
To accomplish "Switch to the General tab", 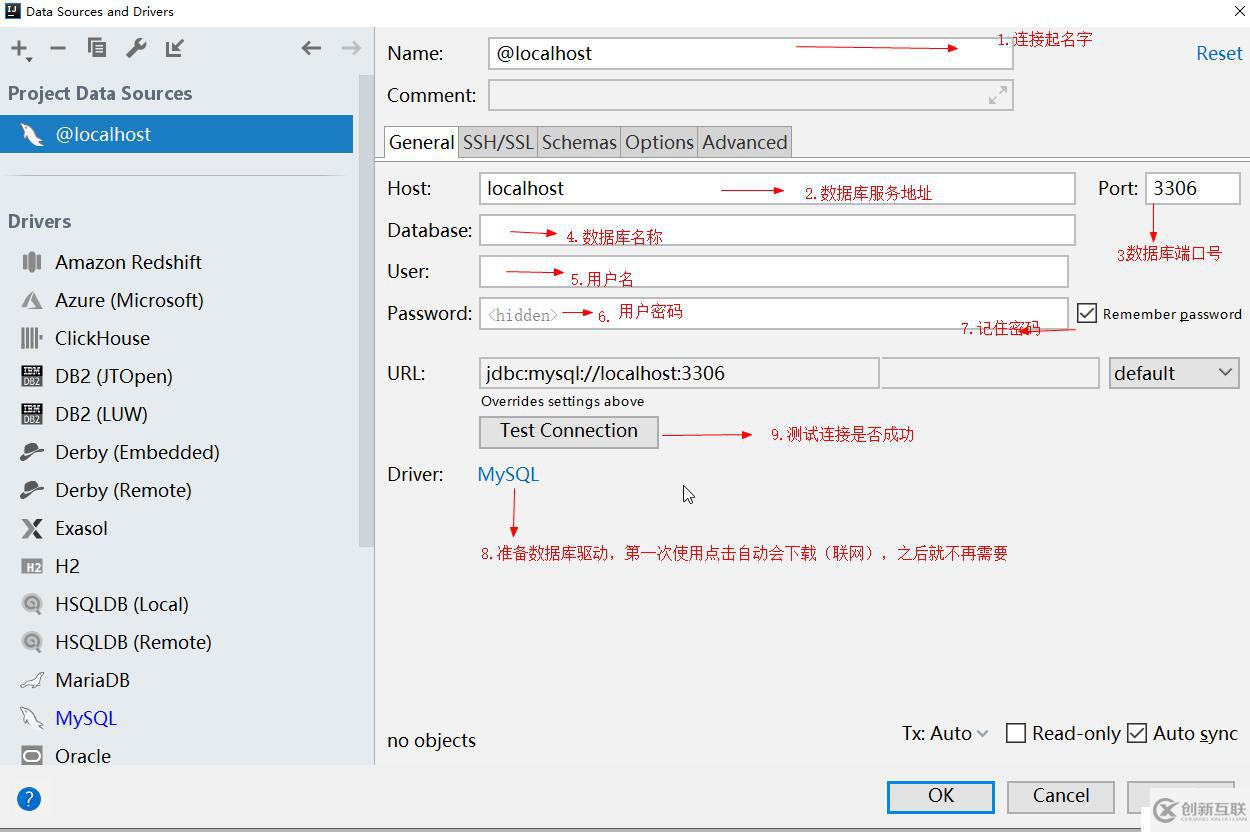I will tap(421, 142).
